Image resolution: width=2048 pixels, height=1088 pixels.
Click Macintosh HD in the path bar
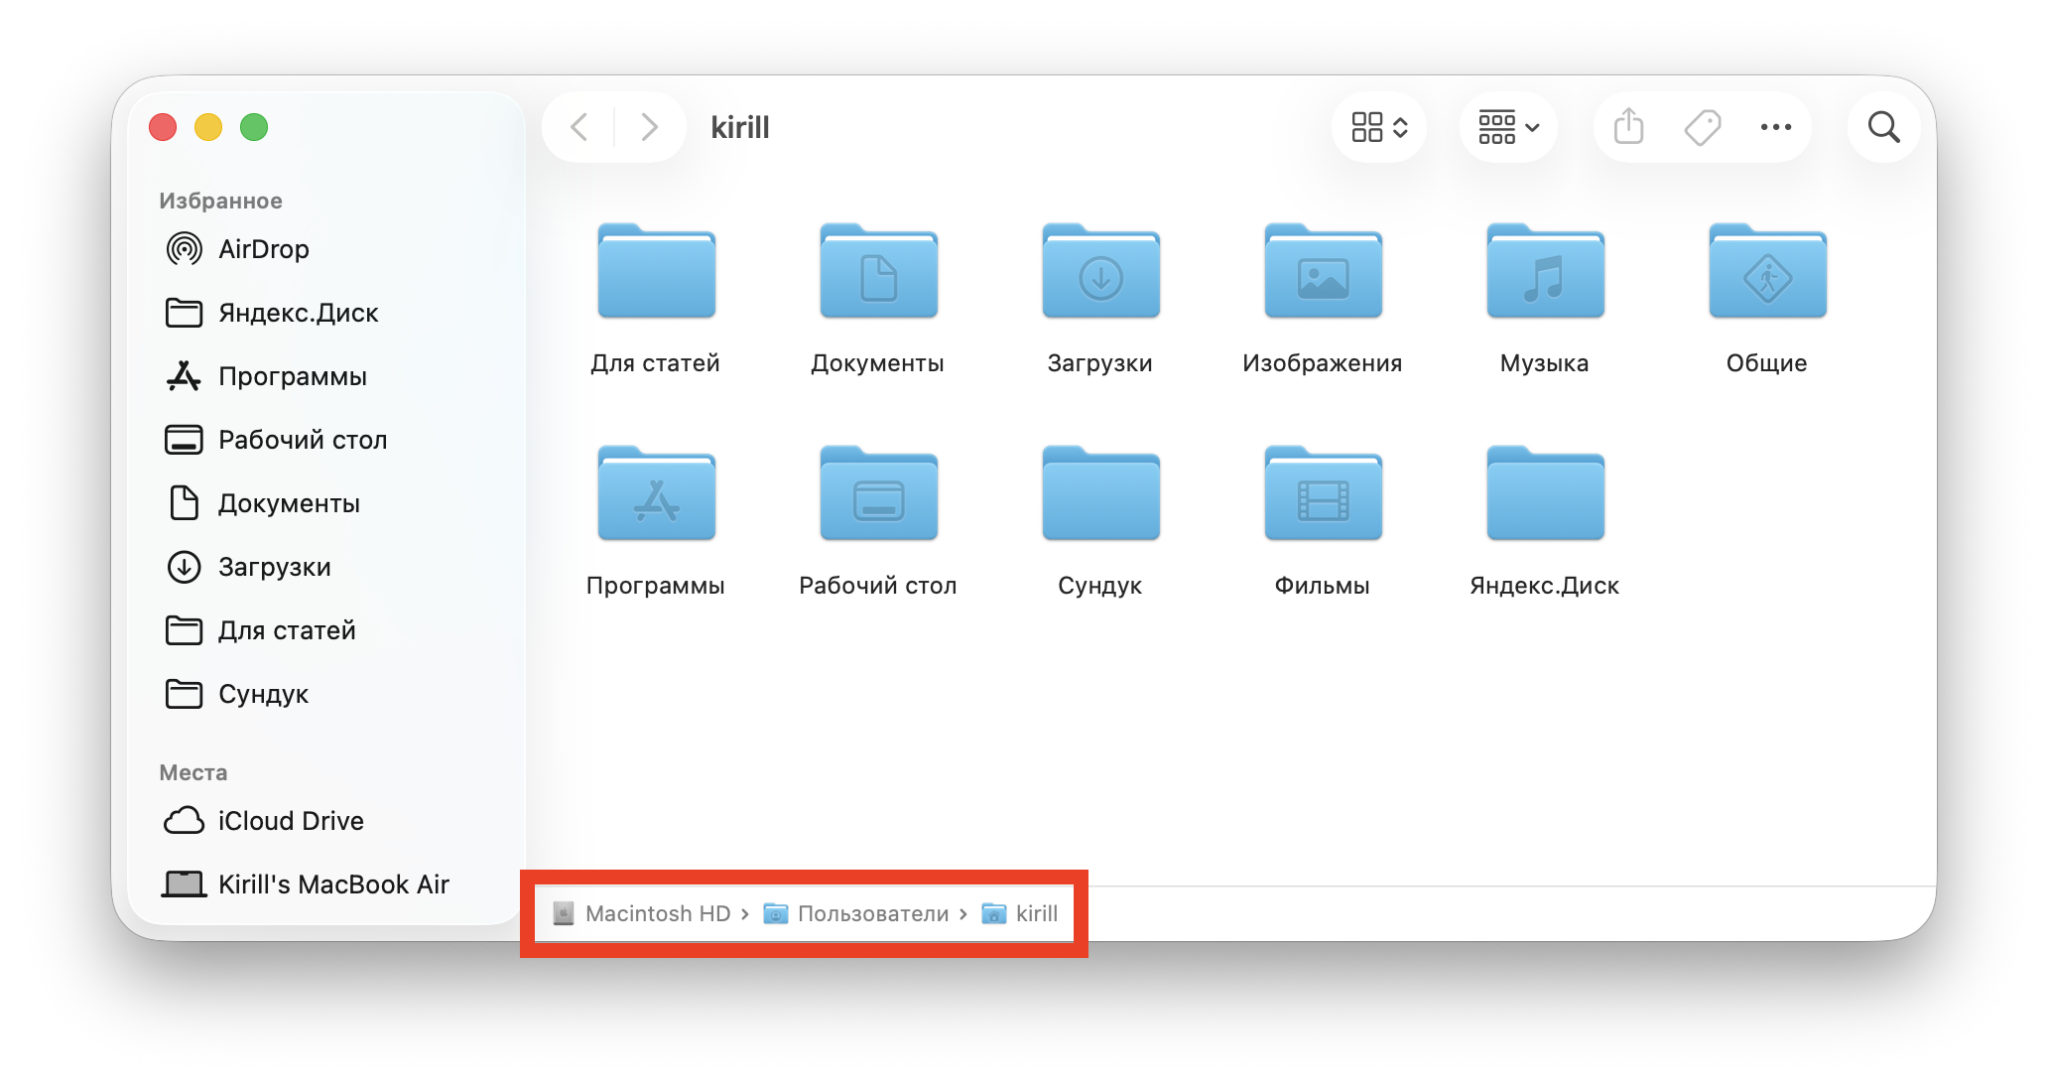click(642, 913)
